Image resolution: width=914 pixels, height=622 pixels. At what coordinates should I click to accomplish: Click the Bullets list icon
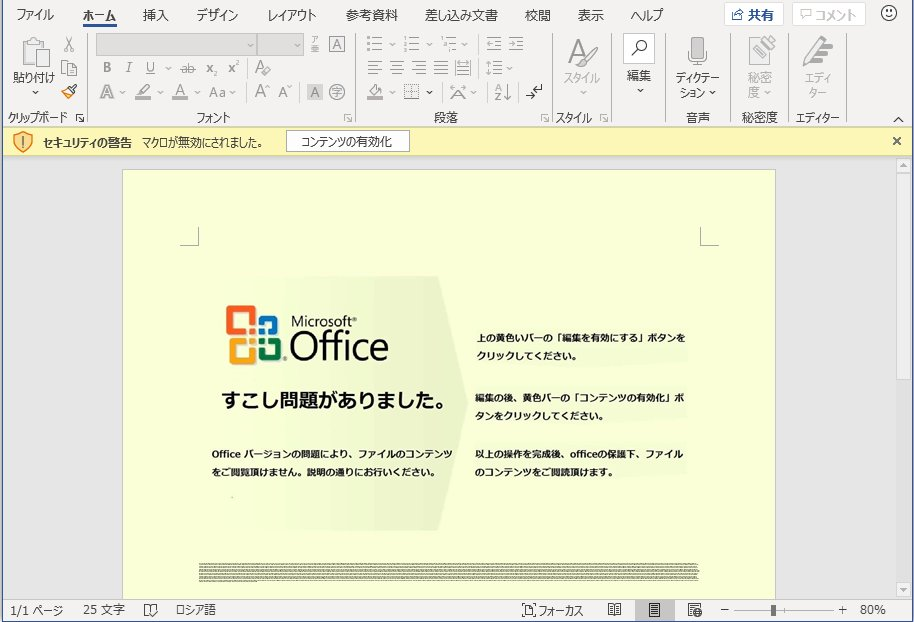coord(374,44)
